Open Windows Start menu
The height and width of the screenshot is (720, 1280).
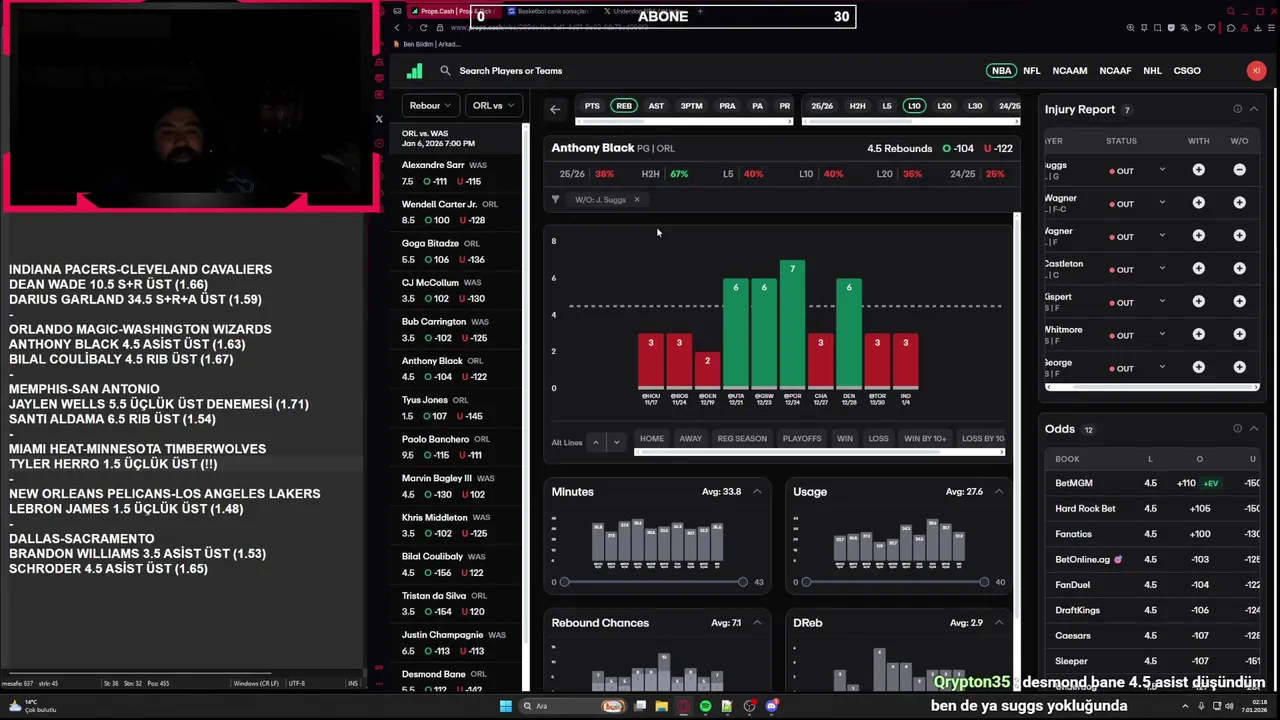506,706
